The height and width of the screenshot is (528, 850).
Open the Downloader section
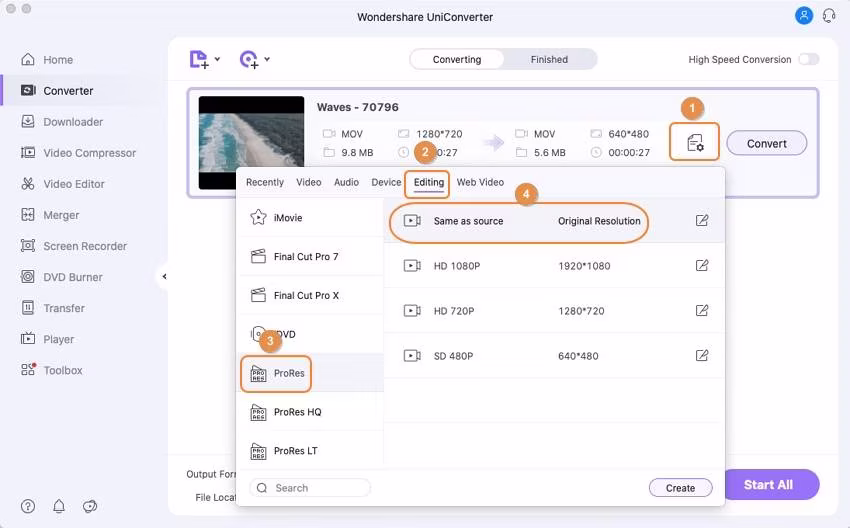click(62, 122)
